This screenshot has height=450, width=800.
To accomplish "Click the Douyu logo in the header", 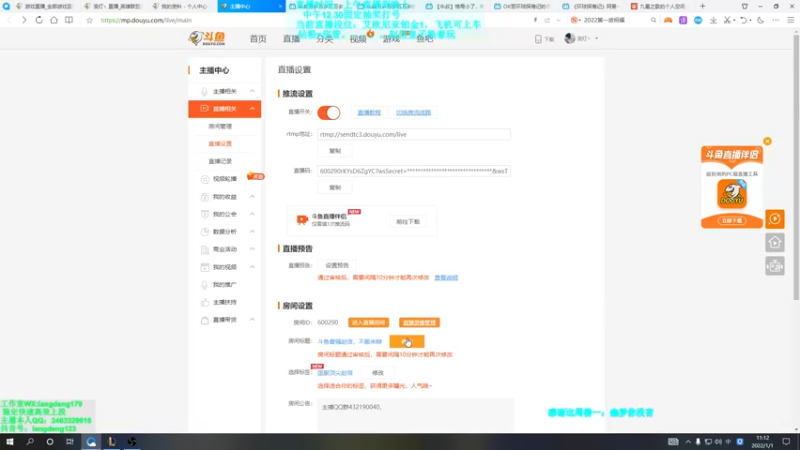I will [207, 38].
